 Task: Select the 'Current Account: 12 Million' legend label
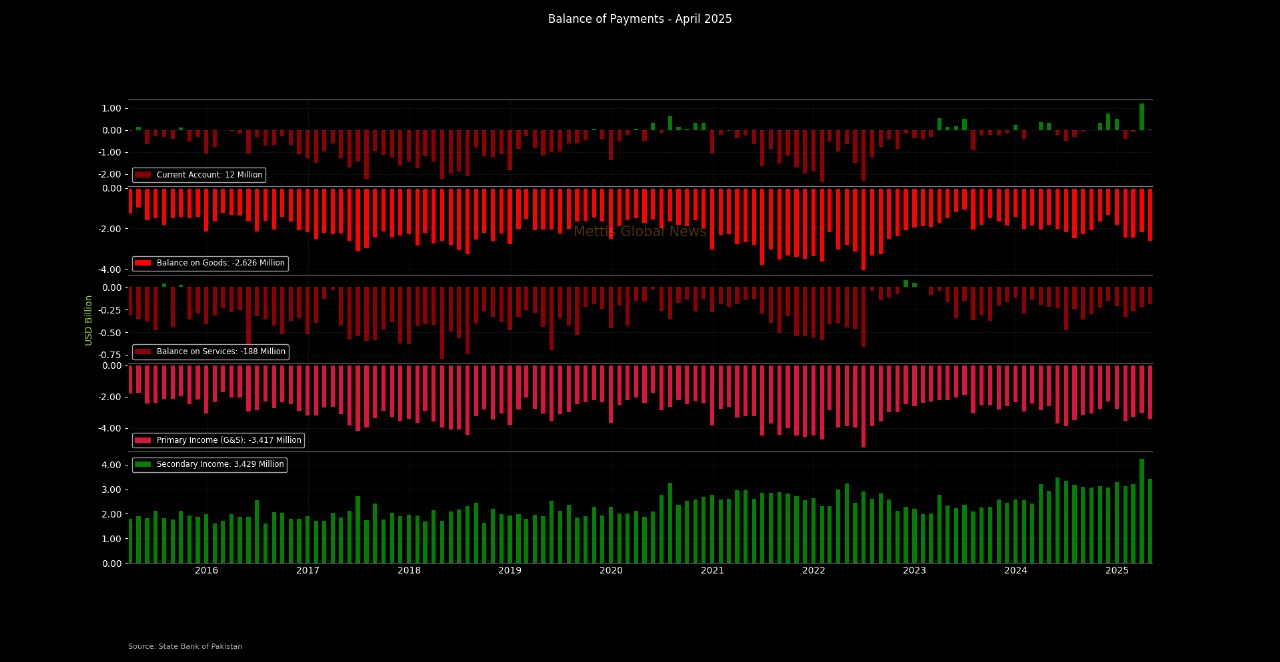tap(209, 175)
